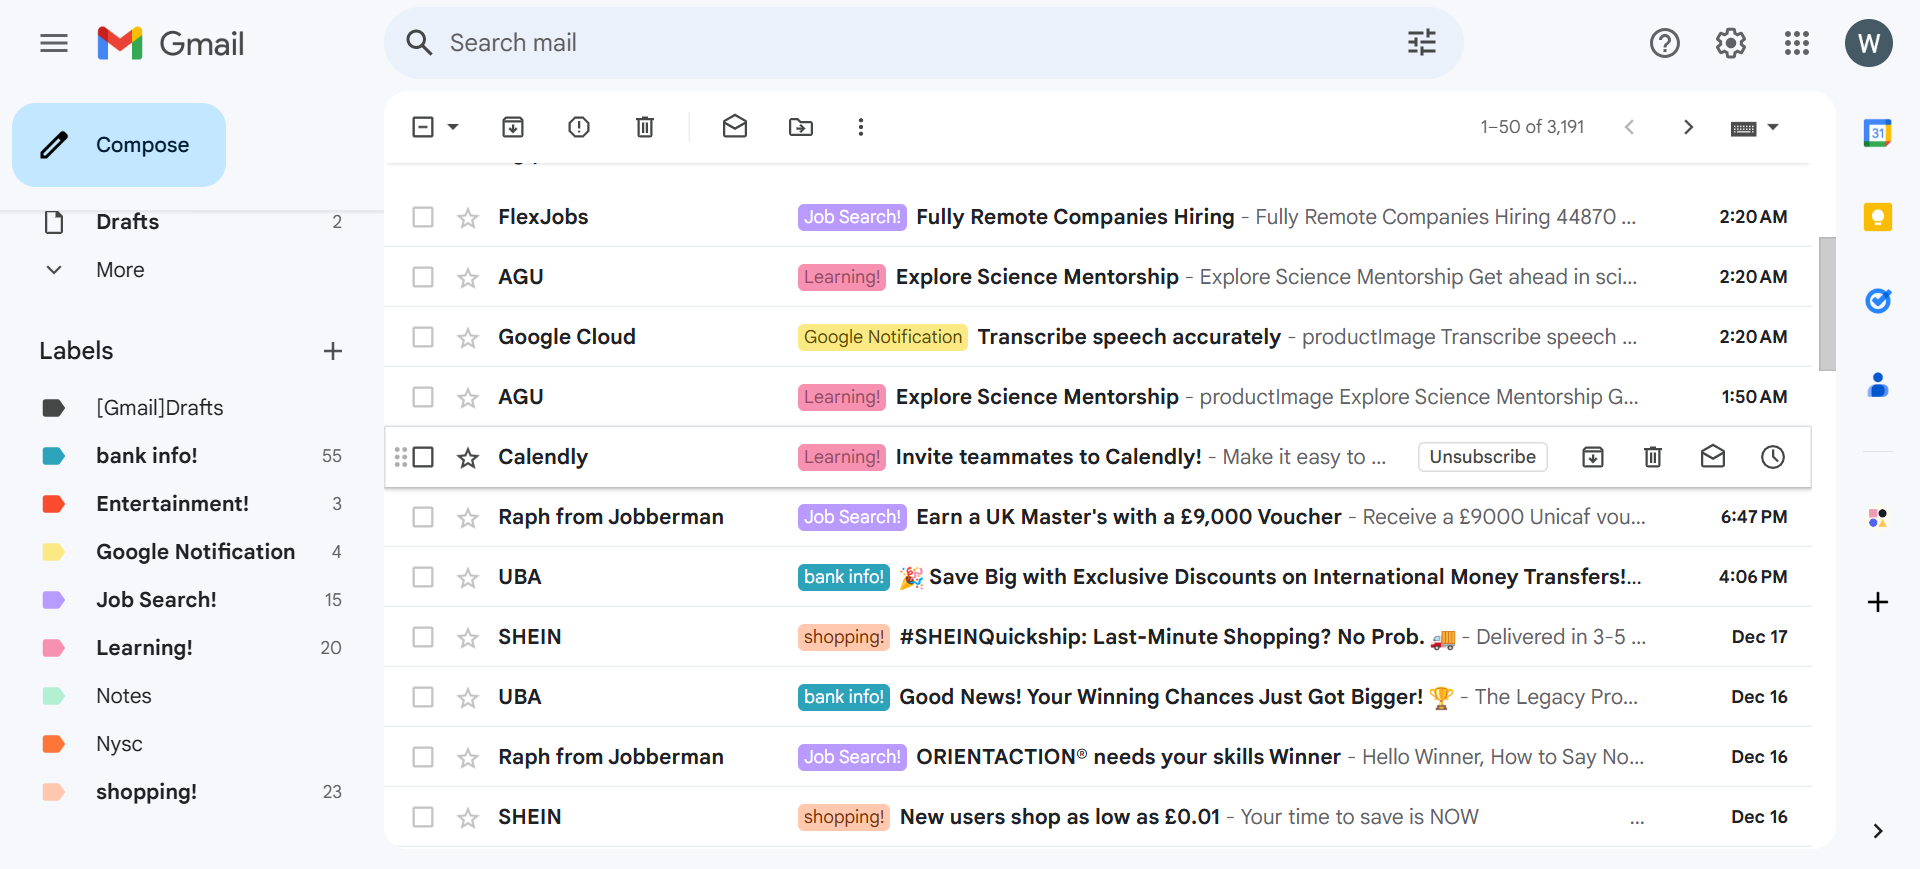Click the Nysc orange label color tag
1920x869 pixels.
point(54,744)
